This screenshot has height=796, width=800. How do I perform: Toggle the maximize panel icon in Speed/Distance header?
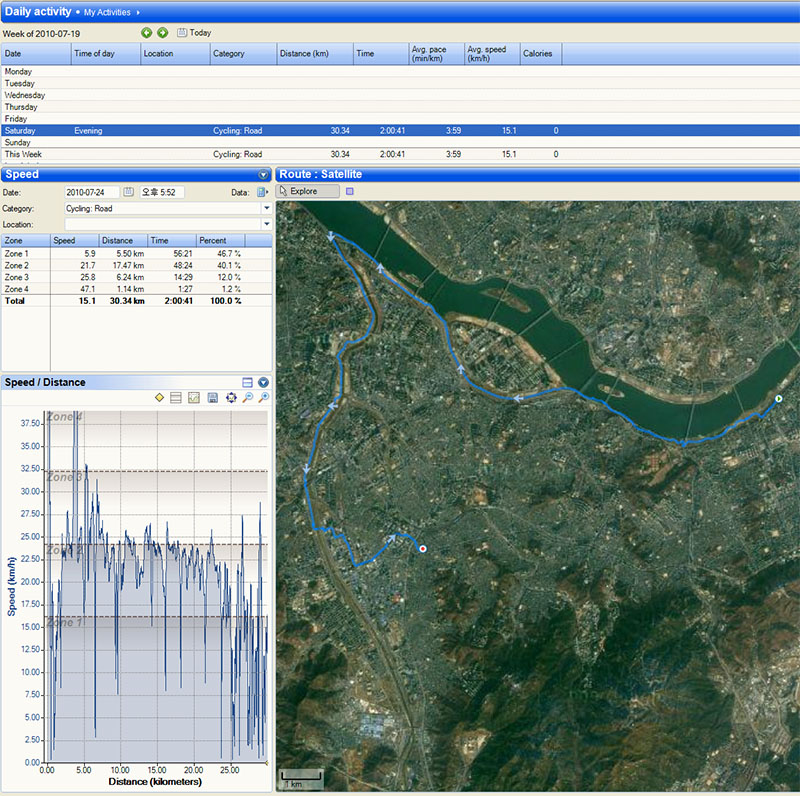247,382
